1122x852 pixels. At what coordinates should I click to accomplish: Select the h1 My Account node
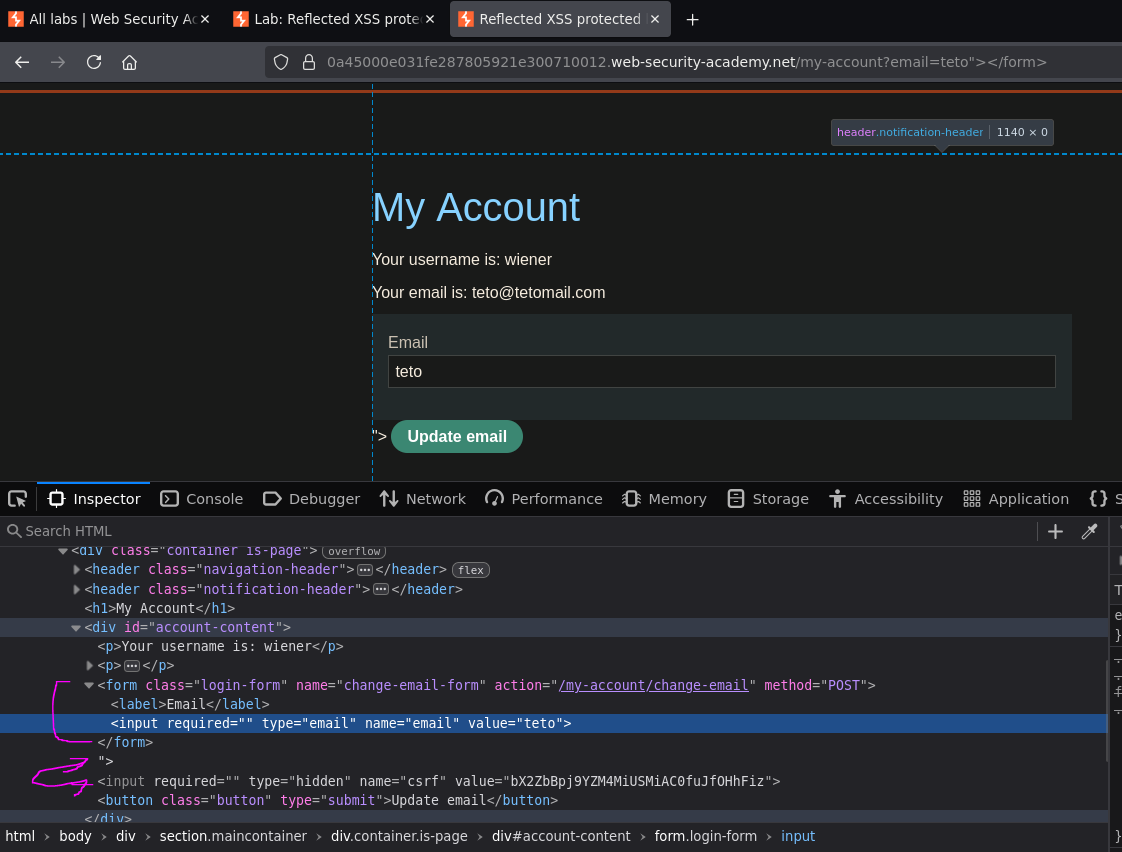[160, 608]
